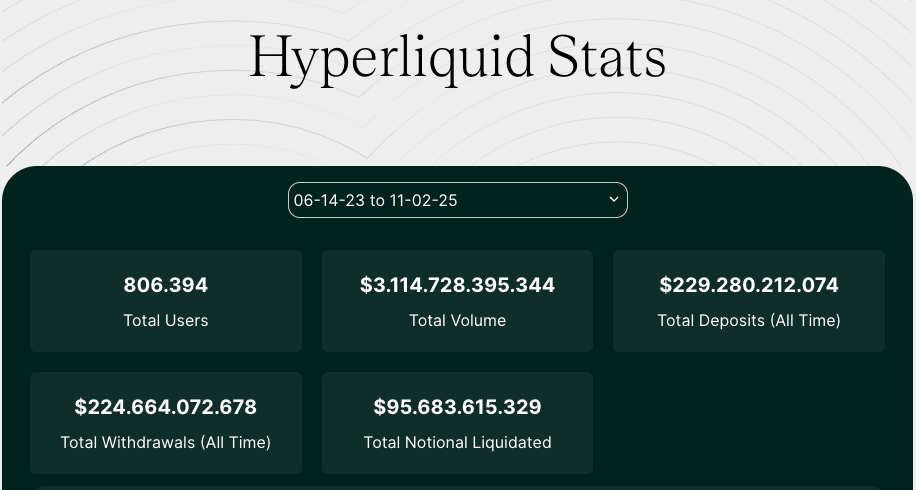916x490 pixels.
Task: Click the $229.280.212.074 deposits value
Action: (749, 285)
